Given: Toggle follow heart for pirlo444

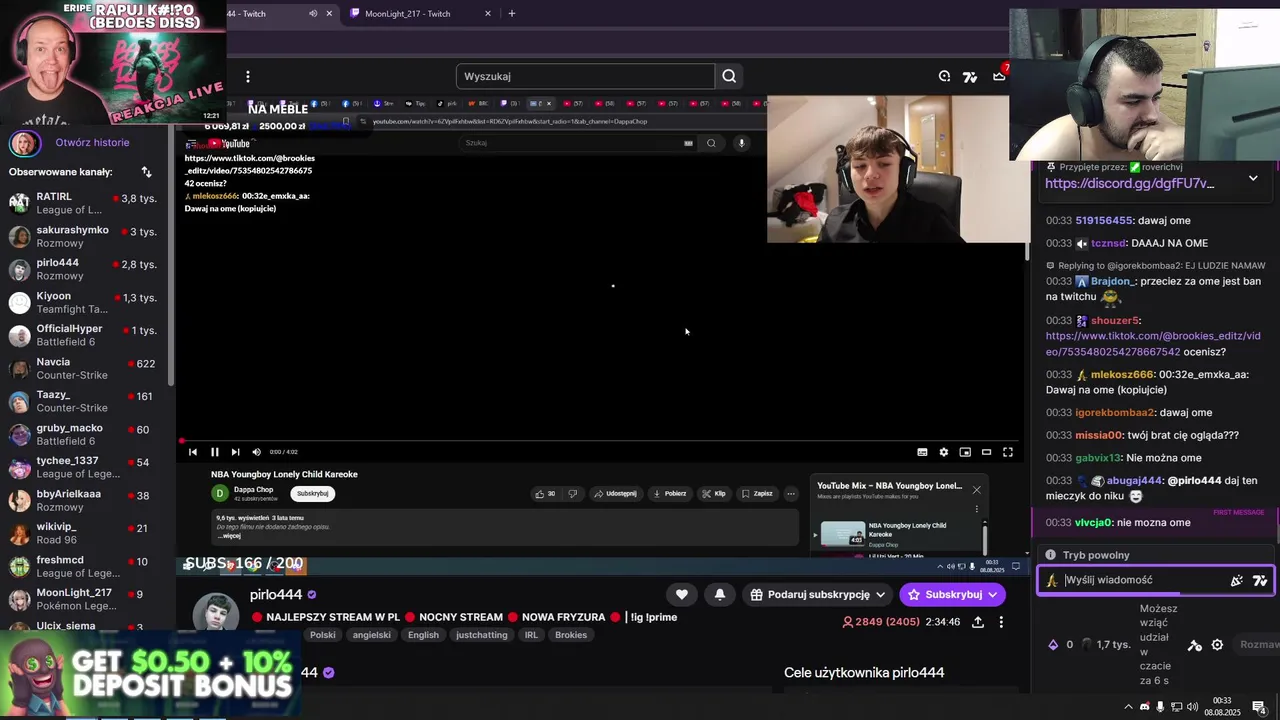Looking at the screenshot, I should [x=682, y=594].
